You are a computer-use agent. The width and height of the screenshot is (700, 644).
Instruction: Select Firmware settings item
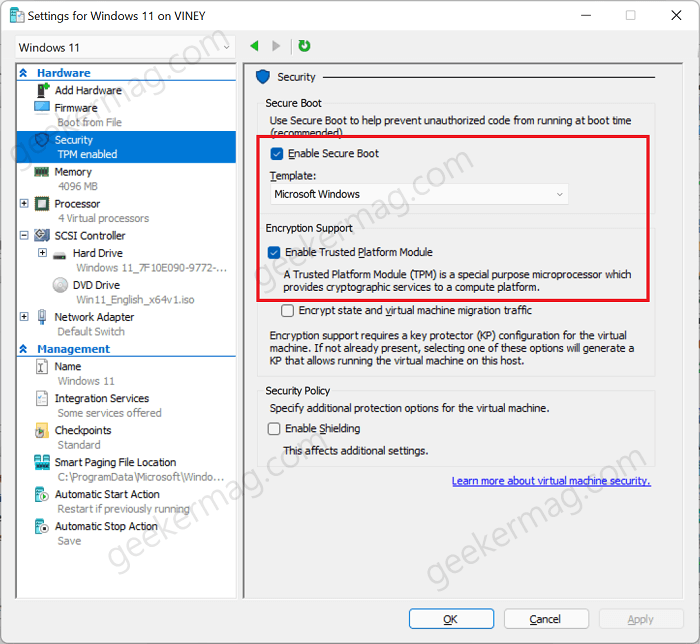tap(76, 108)
